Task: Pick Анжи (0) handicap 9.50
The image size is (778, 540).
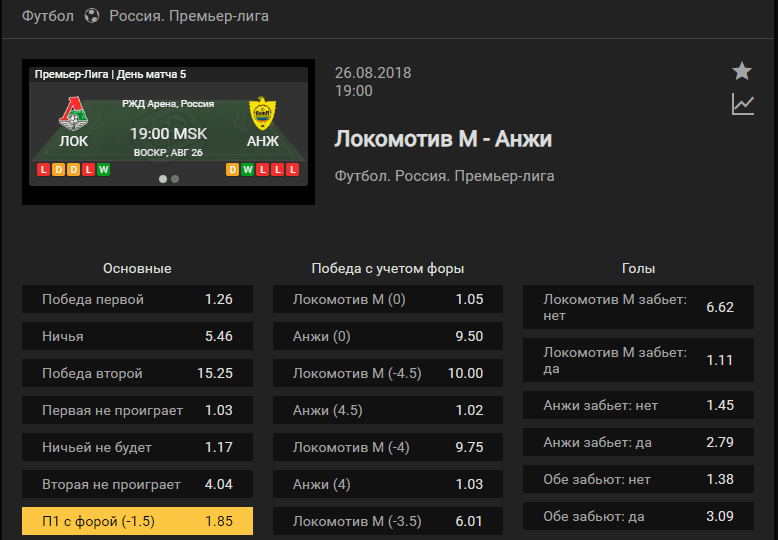Action: [388, 336]
